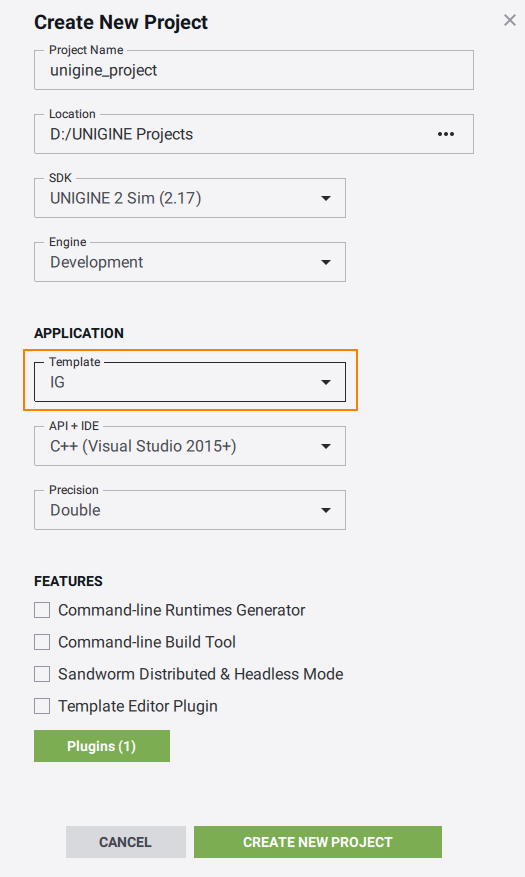525x877 pixels.
Task: Enable Template Editor Plugin checkbox
Action: pos(42,706)
